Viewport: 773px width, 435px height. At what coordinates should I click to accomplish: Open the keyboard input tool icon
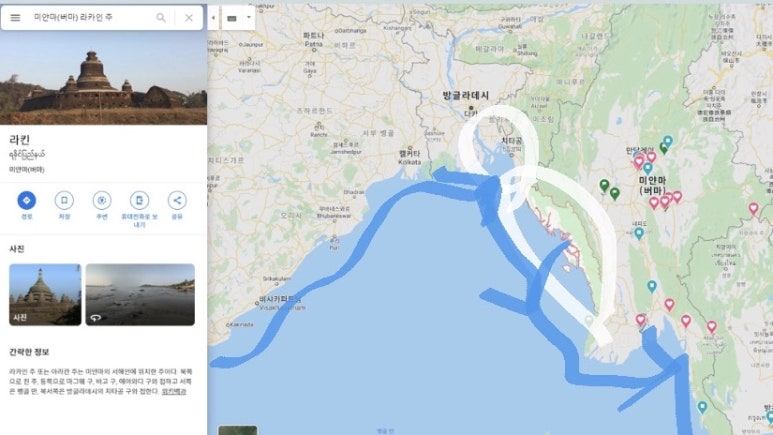click(x=232, y=18)
